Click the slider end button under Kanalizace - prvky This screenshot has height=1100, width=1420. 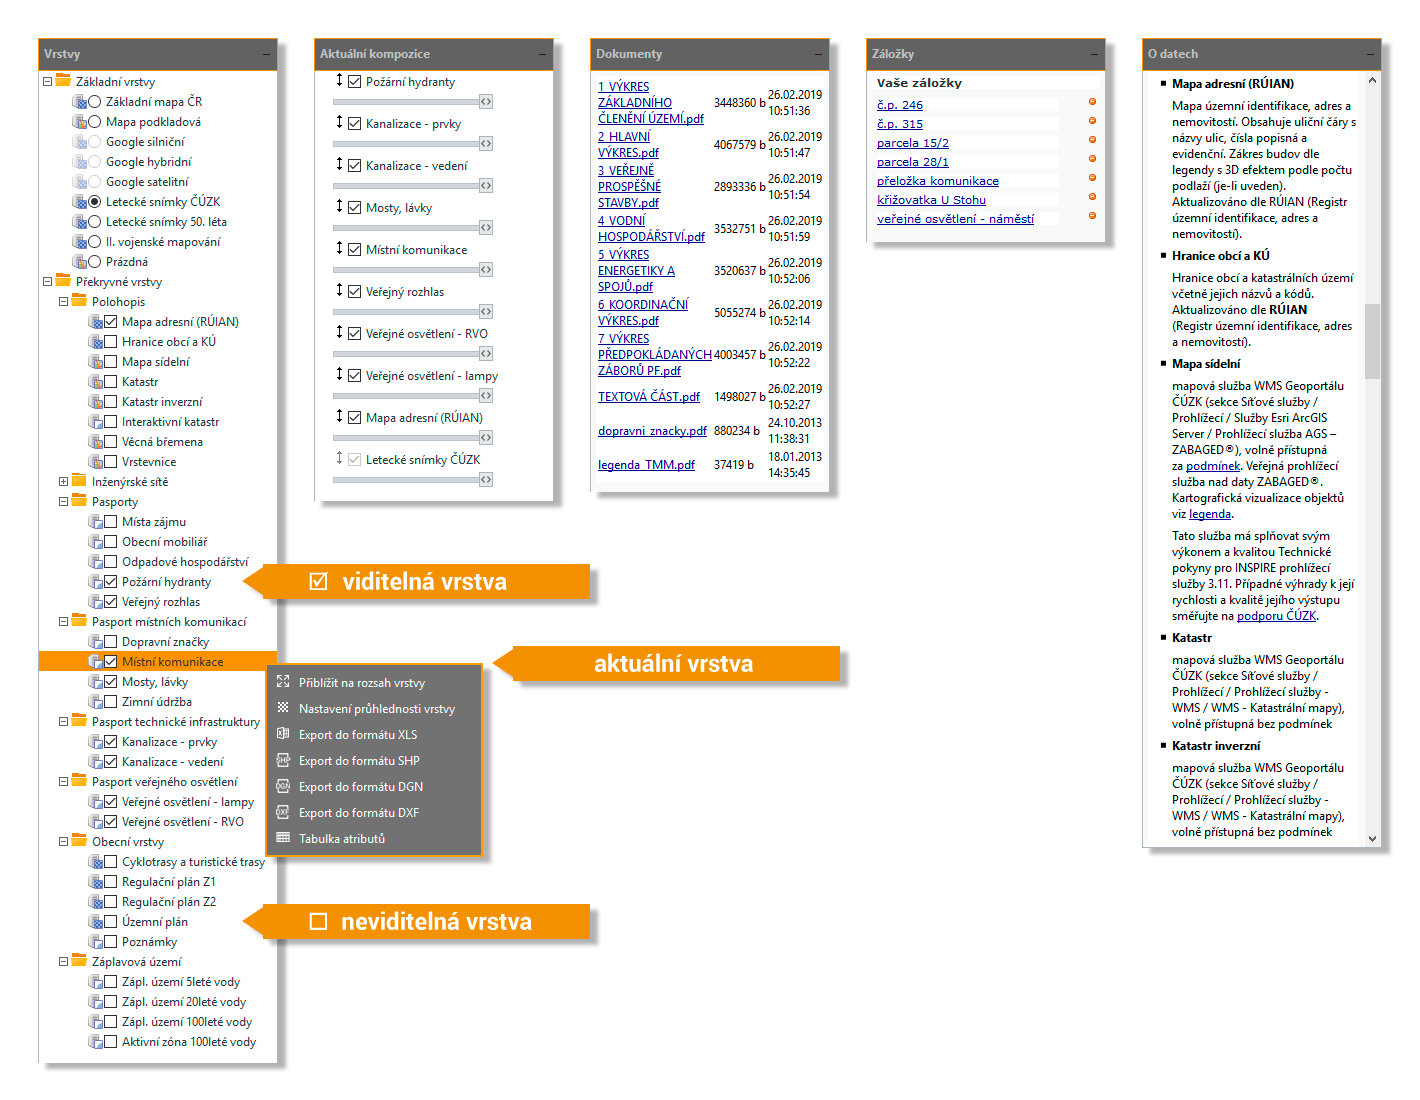486,144
